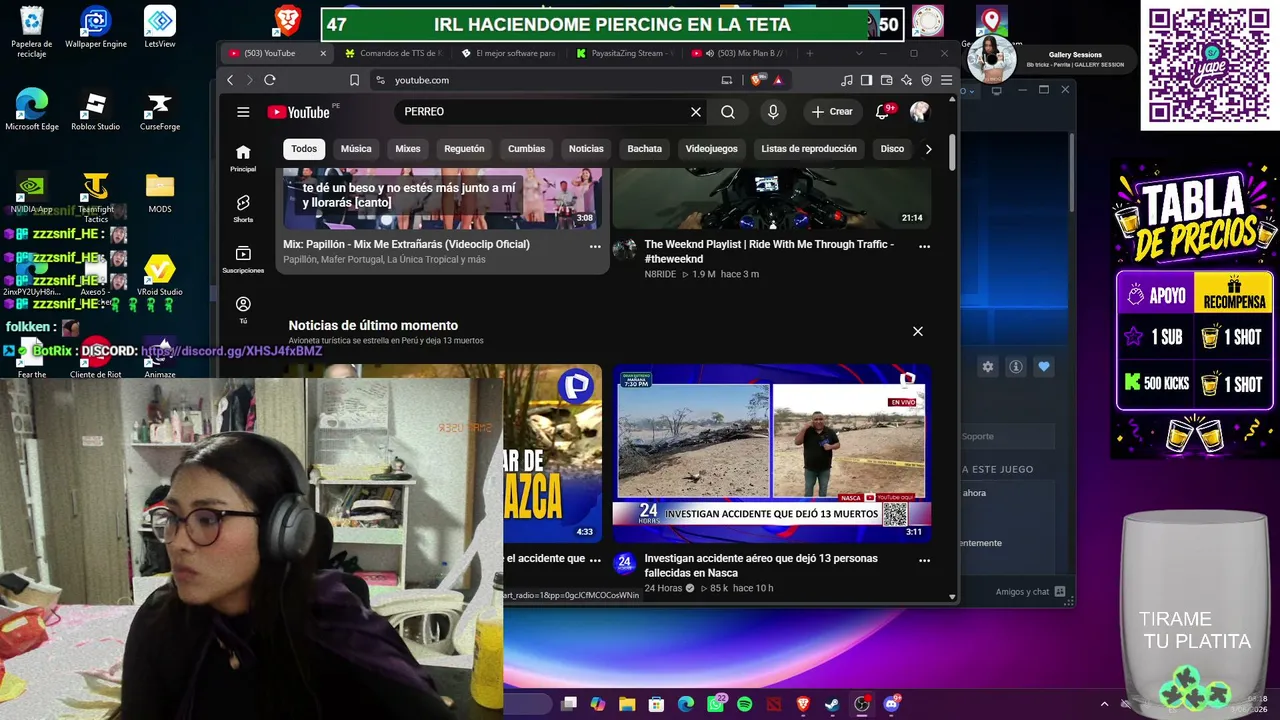Select the Listas de reproducción chip
Viewport: 1280px width, 720px height.
[809, 149]
